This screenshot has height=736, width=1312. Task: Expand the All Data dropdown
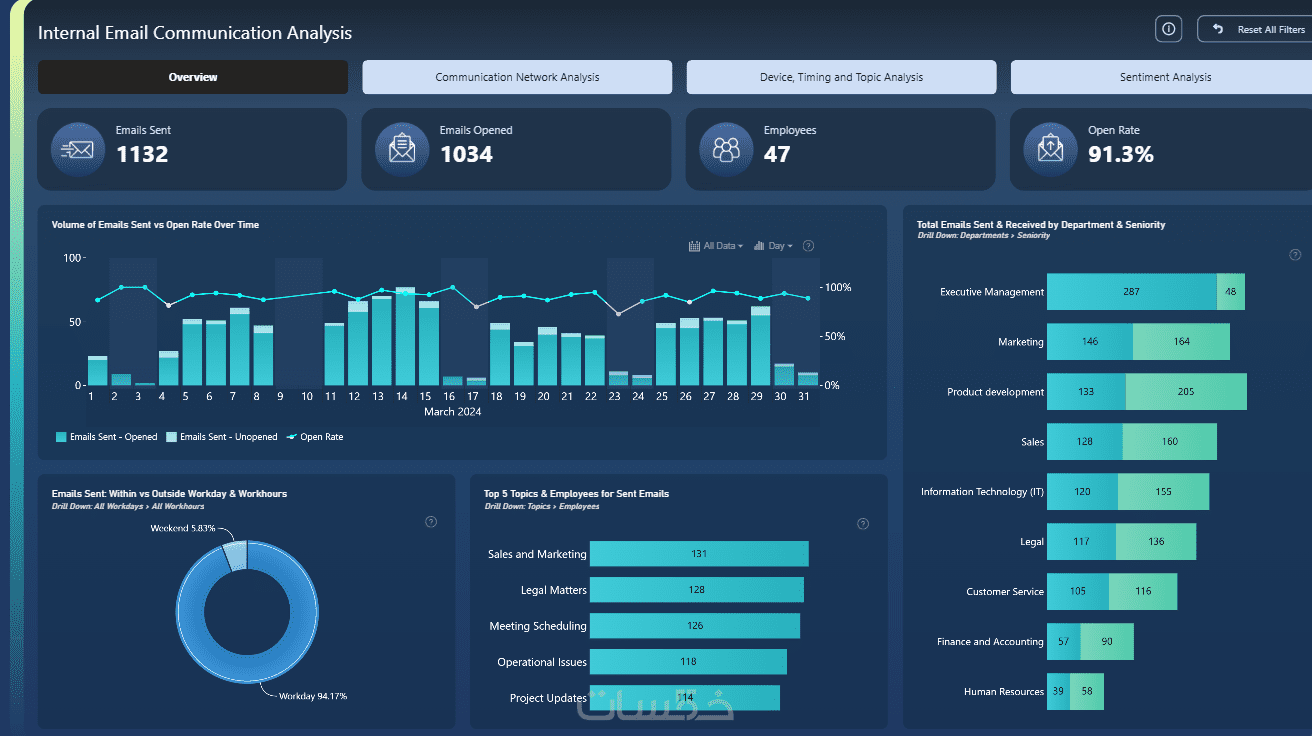(x=716, y=246)
